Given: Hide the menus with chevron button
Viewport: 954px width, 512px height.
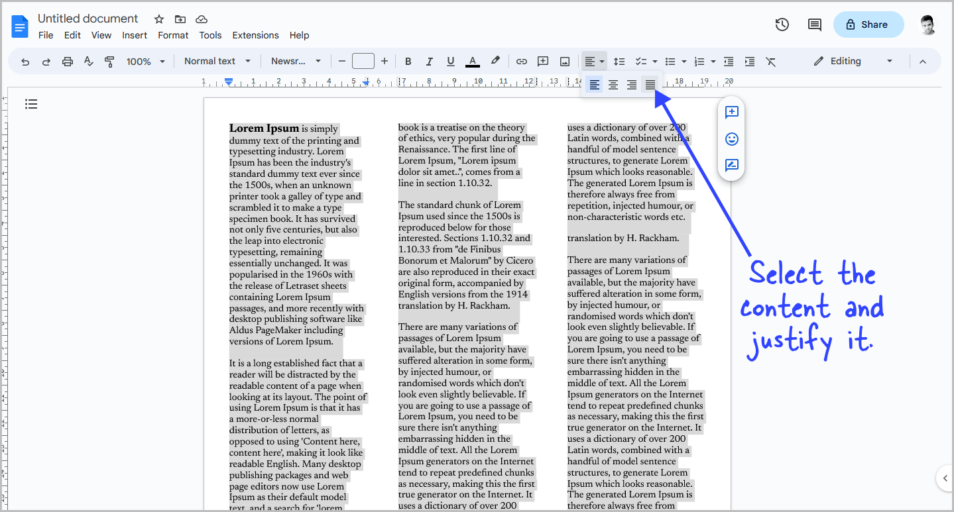Looking at the screenshot, I should pos(922,61).
